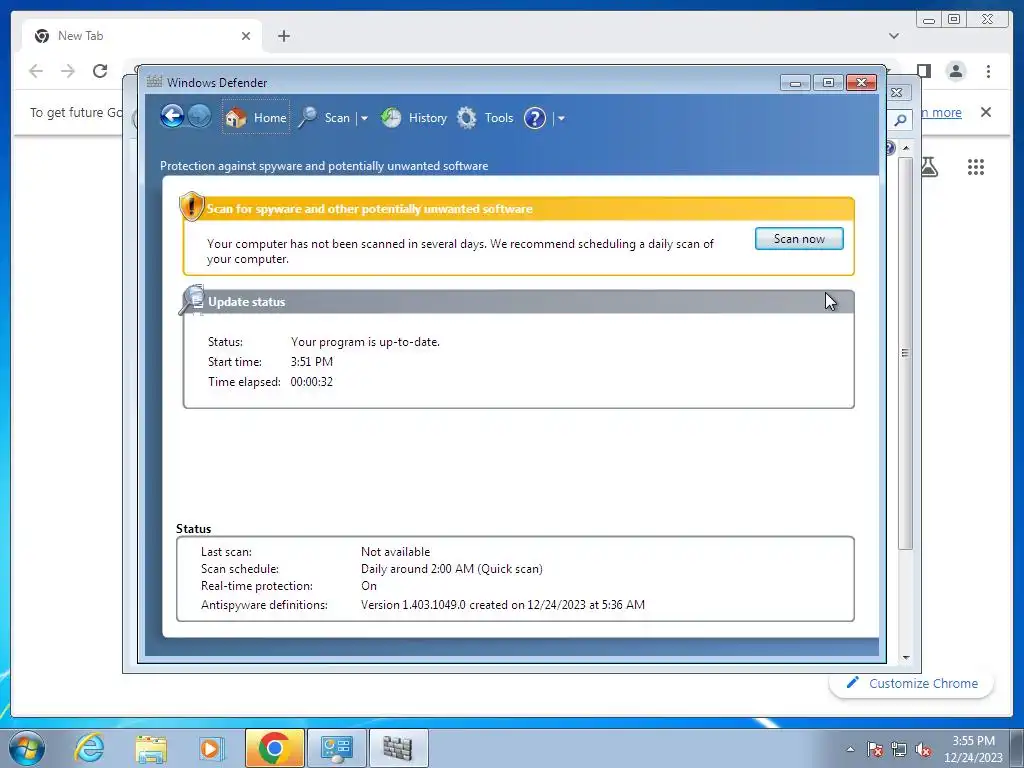The width and height of the screenshot is (1024, 768).
Task: Select Real-time protection value "On"
Action: 368,585
